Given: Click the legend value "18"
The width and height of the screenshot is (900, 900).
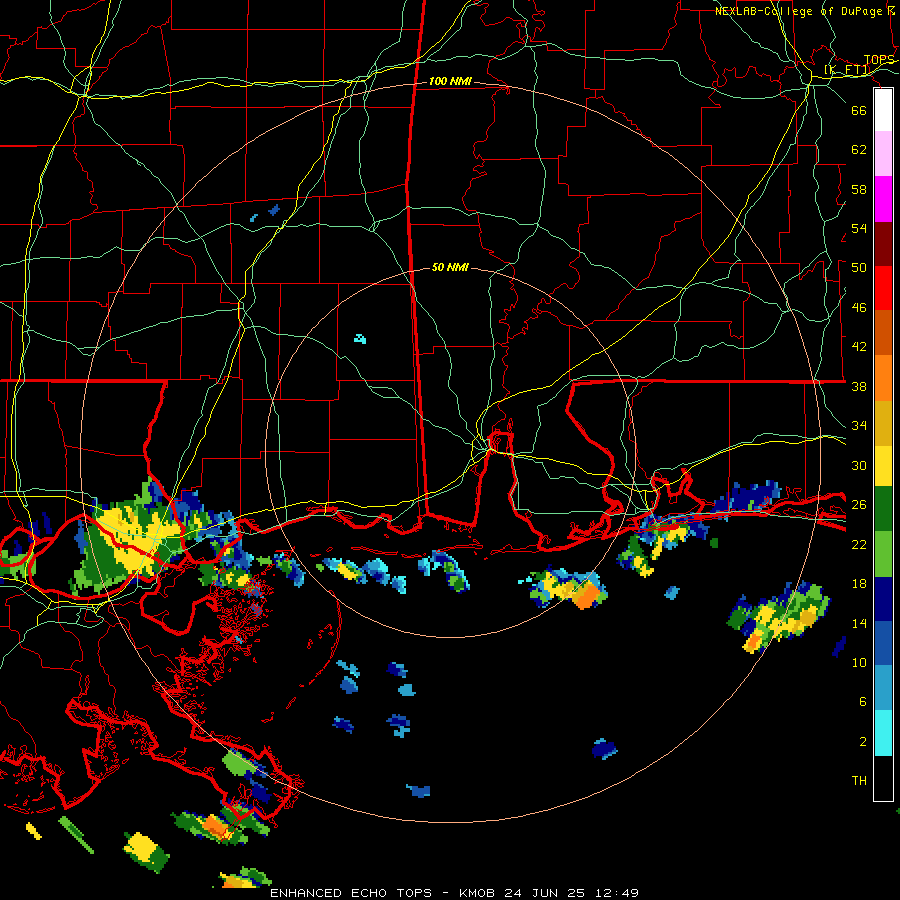Looking at the screenshot, I should click(x=859, y=584).
